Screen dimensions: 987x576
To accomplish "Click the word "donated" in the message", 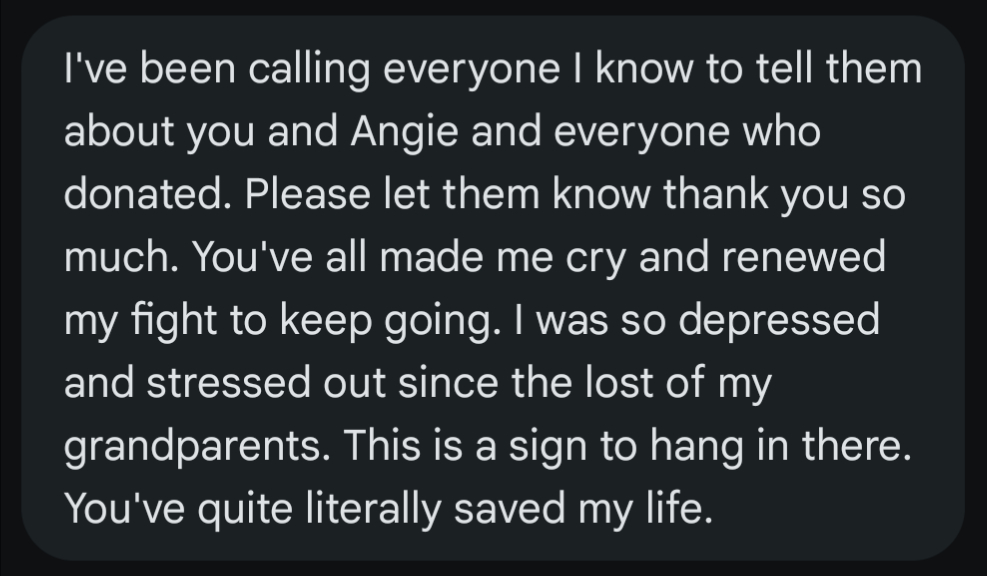I will pos(144,196).
